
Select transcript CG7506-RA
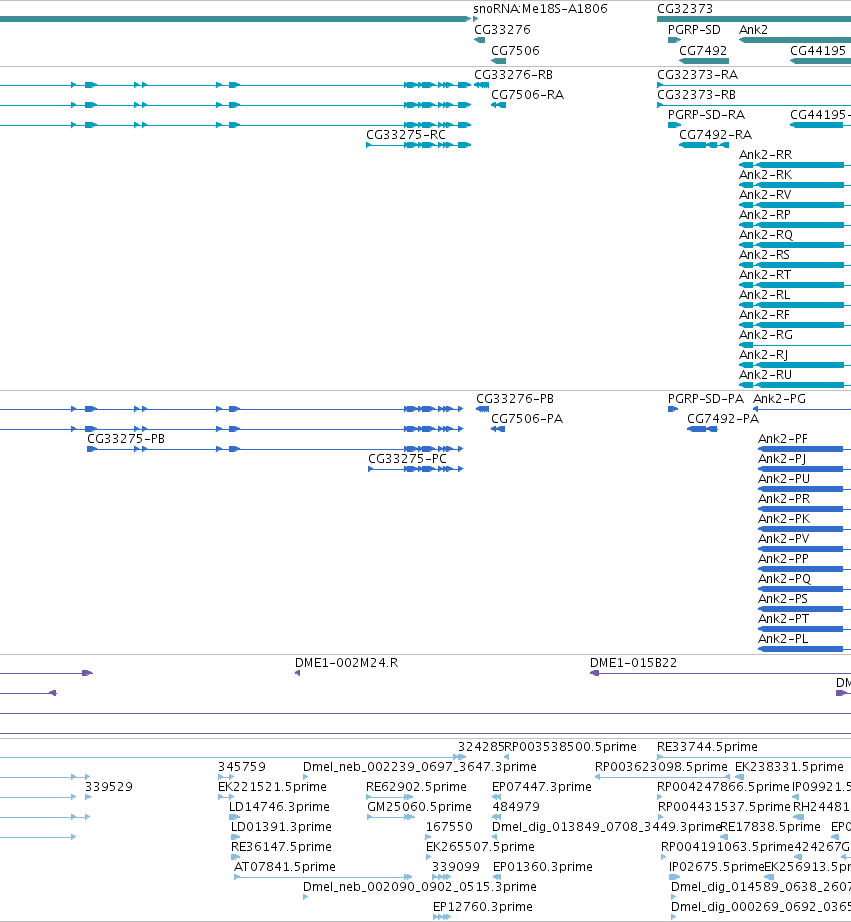pos(528,95)
